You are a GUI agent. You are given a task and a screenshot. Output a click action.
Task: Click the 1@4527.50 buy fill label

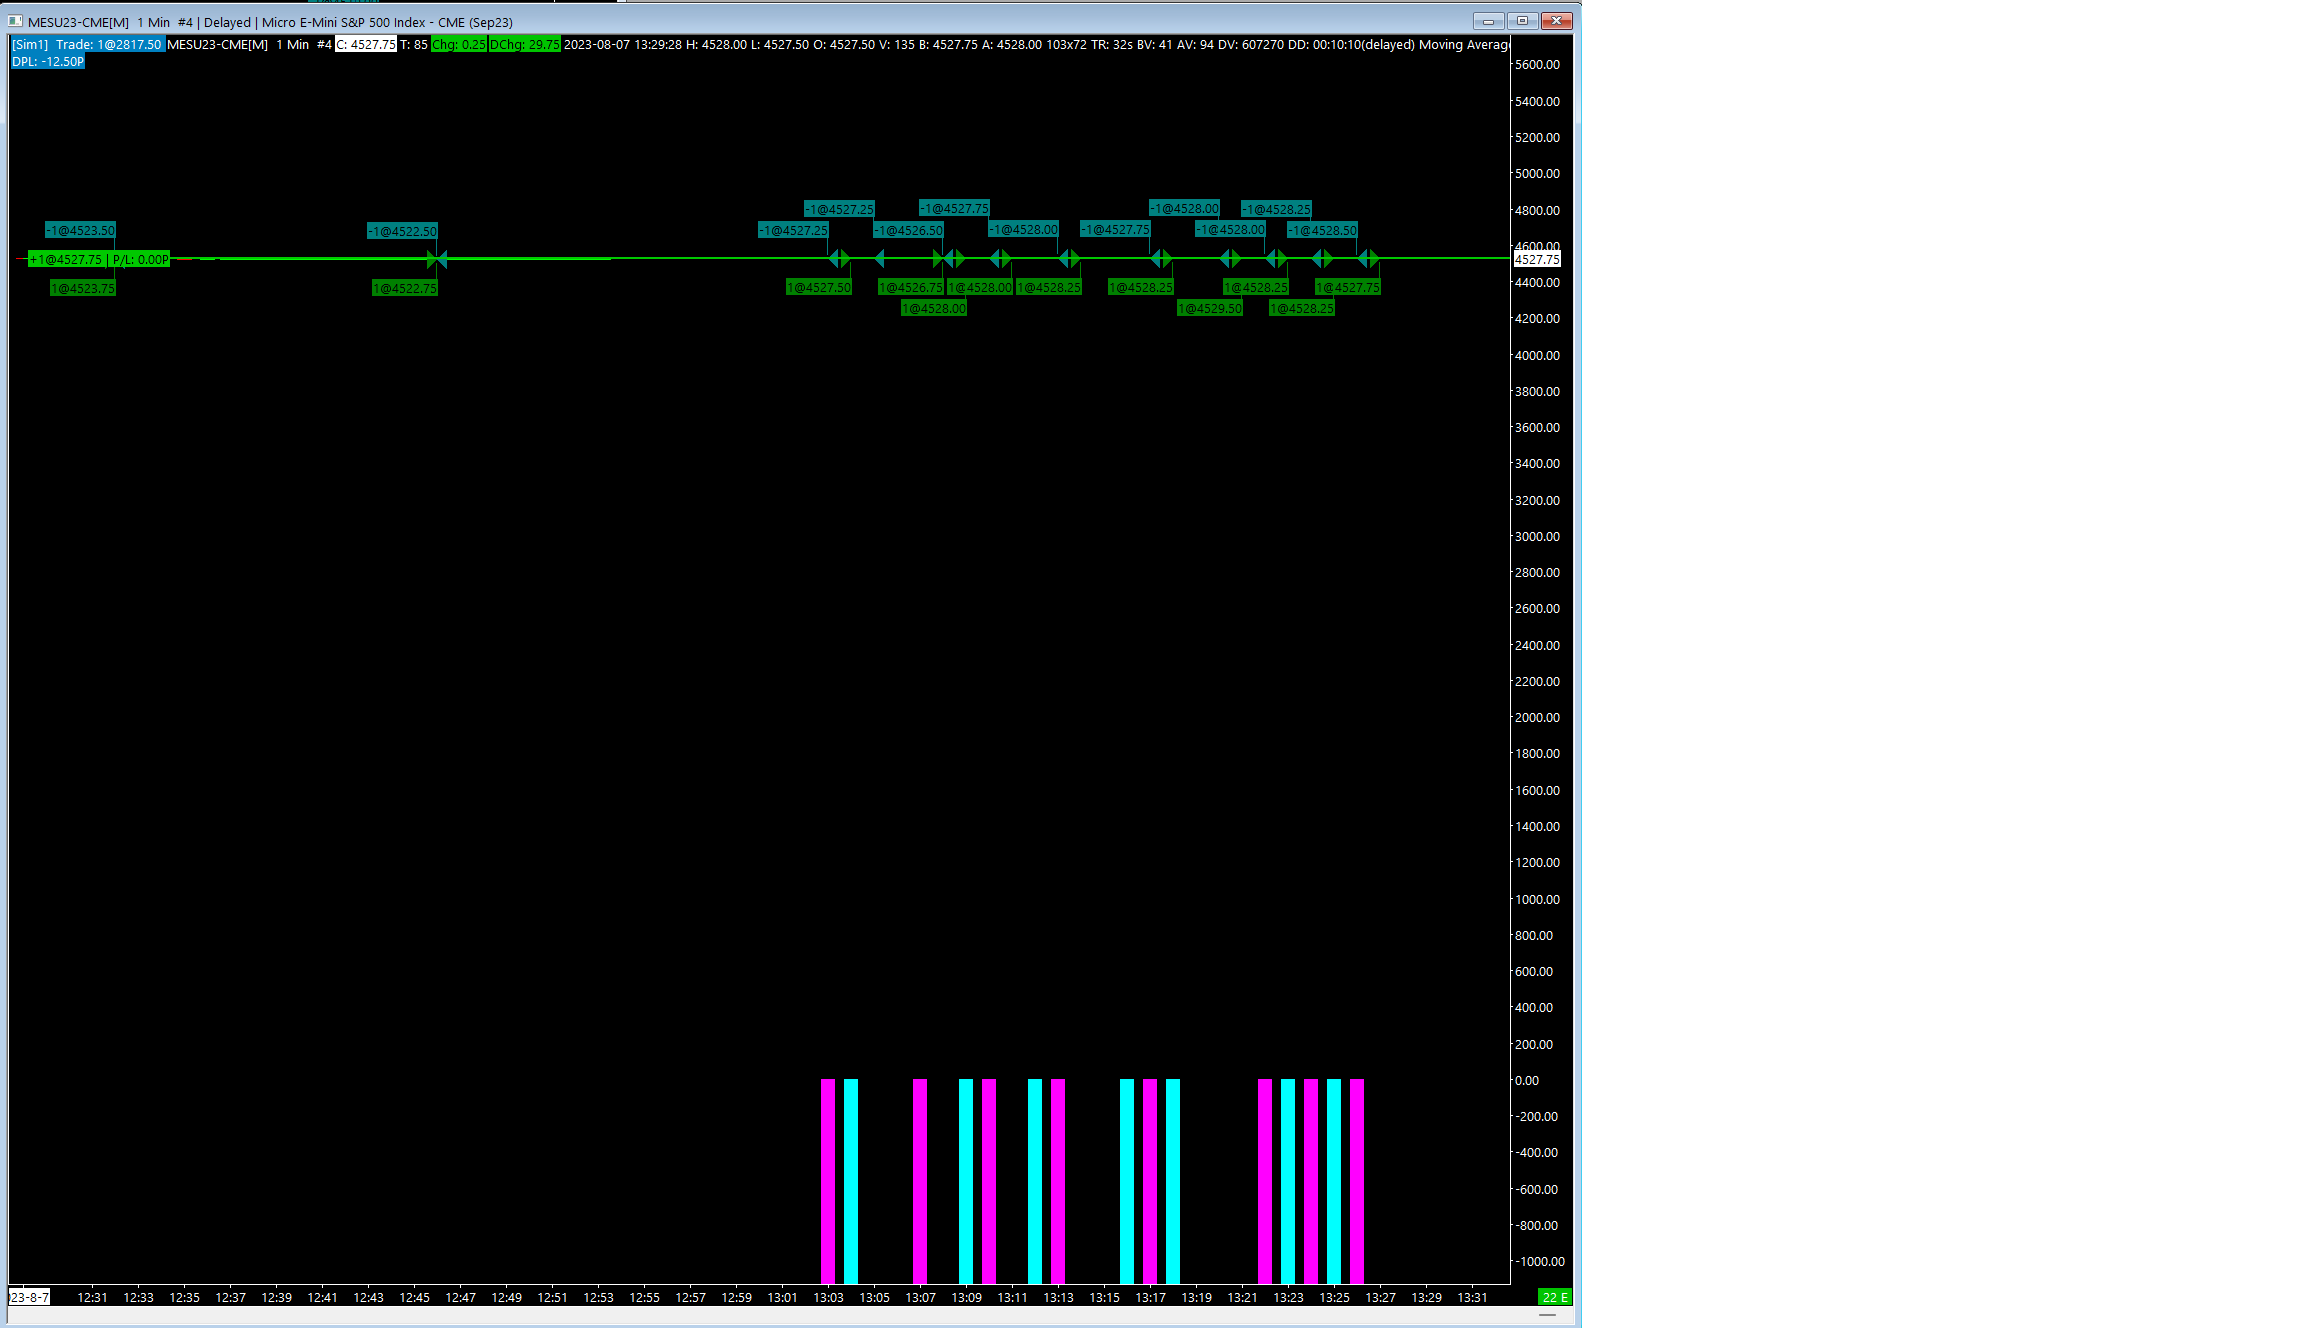point(819,288)
